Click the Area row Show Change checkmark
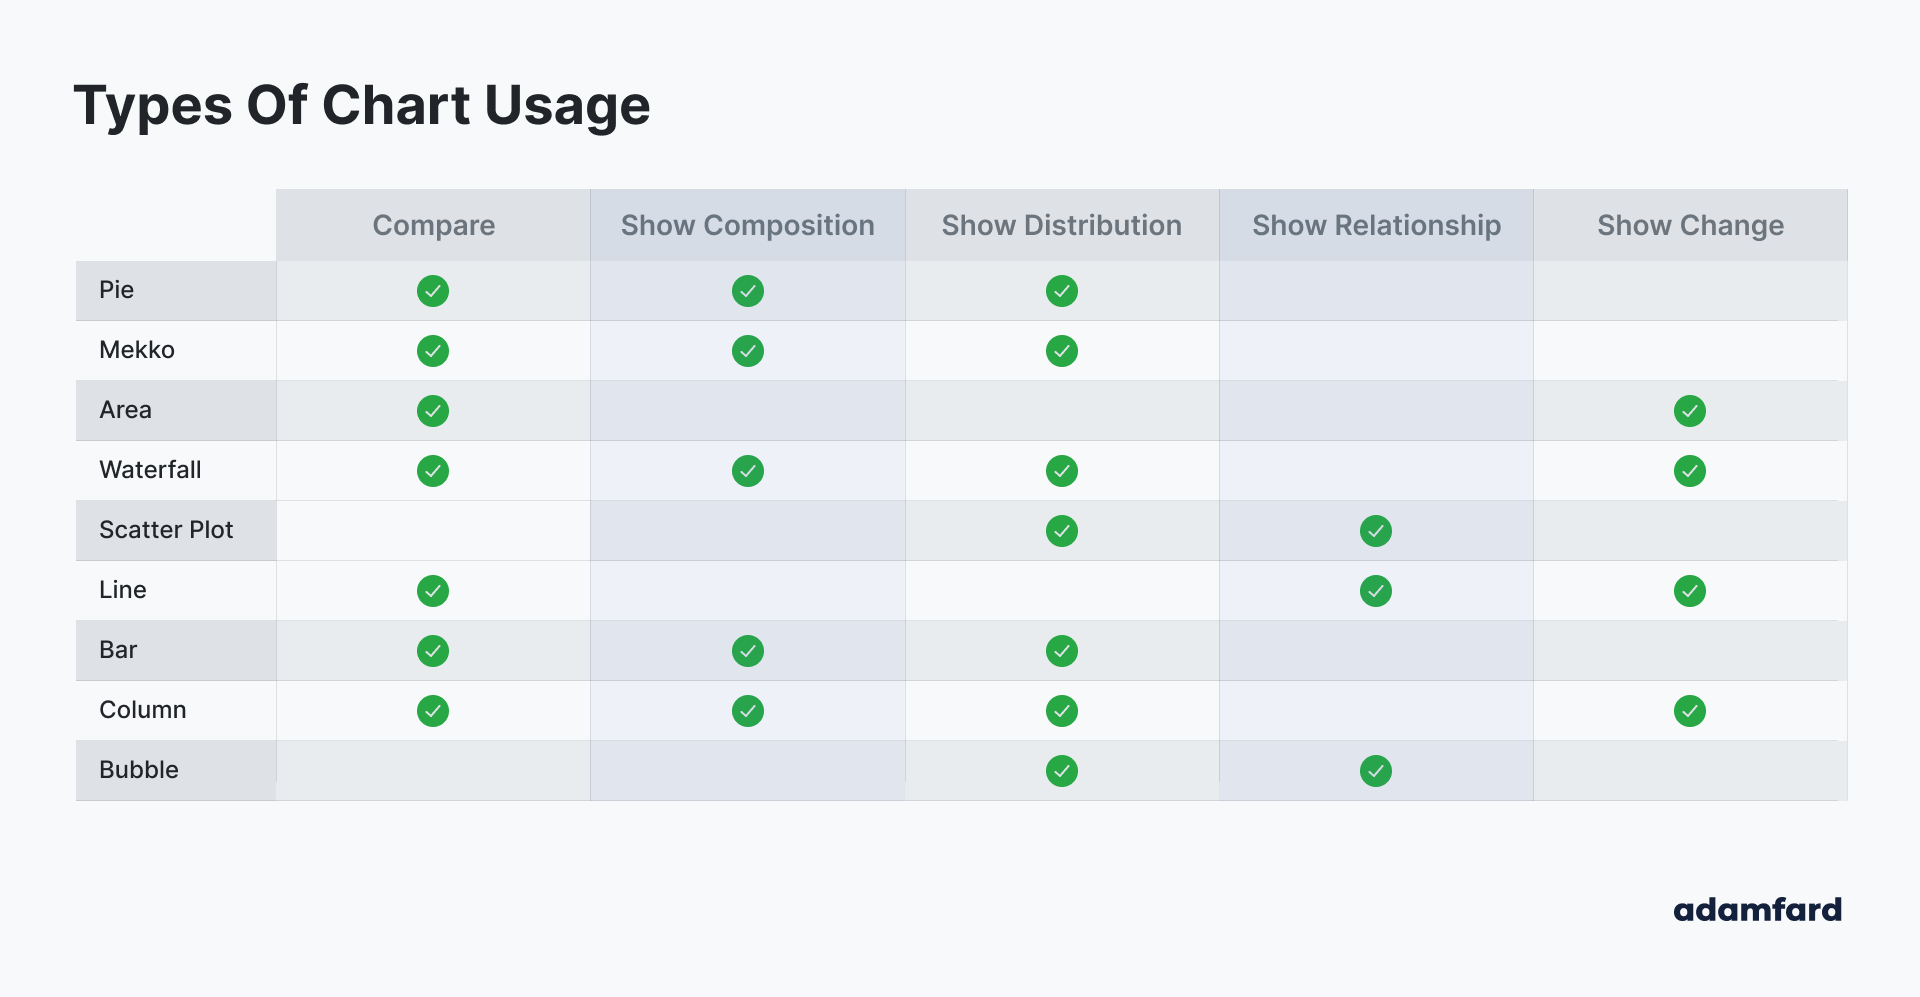This screenshot has width=1920, height=997. (x=1690, y=411)
